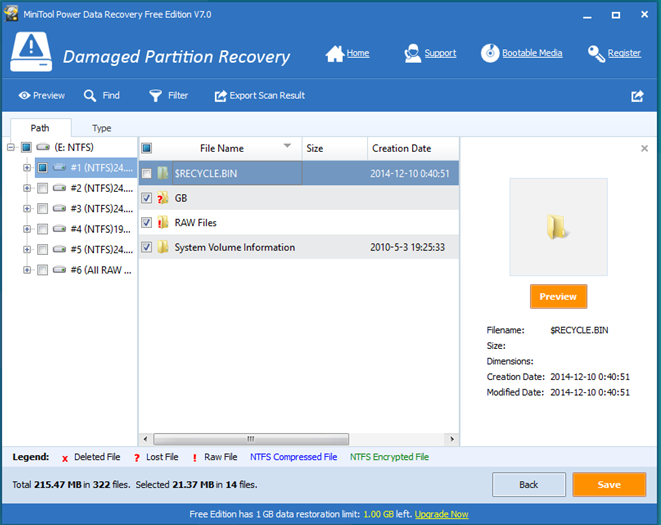Toggle the #1 (NTFS) partition checkbox

[43, 167]
